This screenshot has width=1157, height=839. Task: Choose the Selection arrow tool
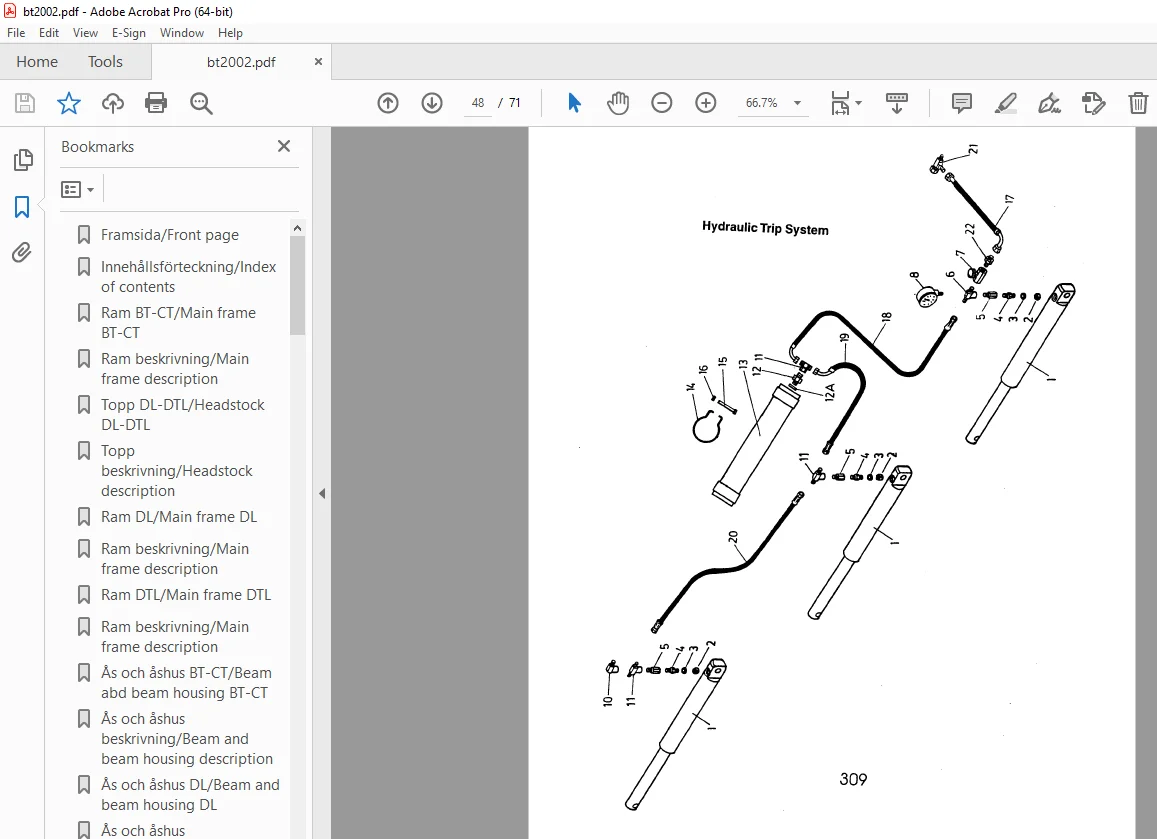pyautogui.click(x=574, y=103)
